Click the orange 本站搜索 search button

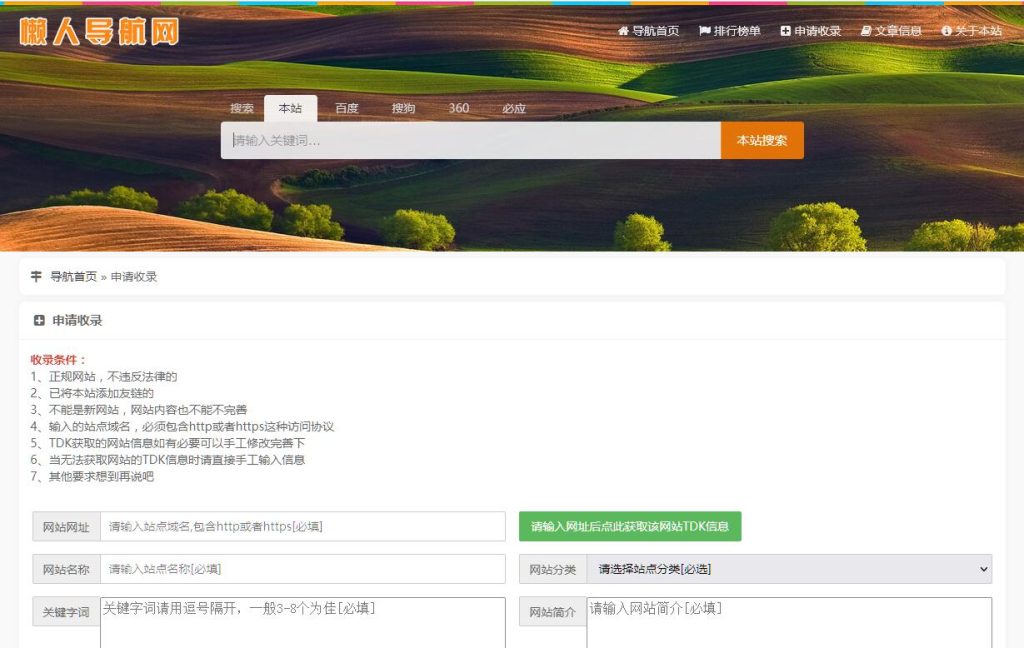(762, 140)
